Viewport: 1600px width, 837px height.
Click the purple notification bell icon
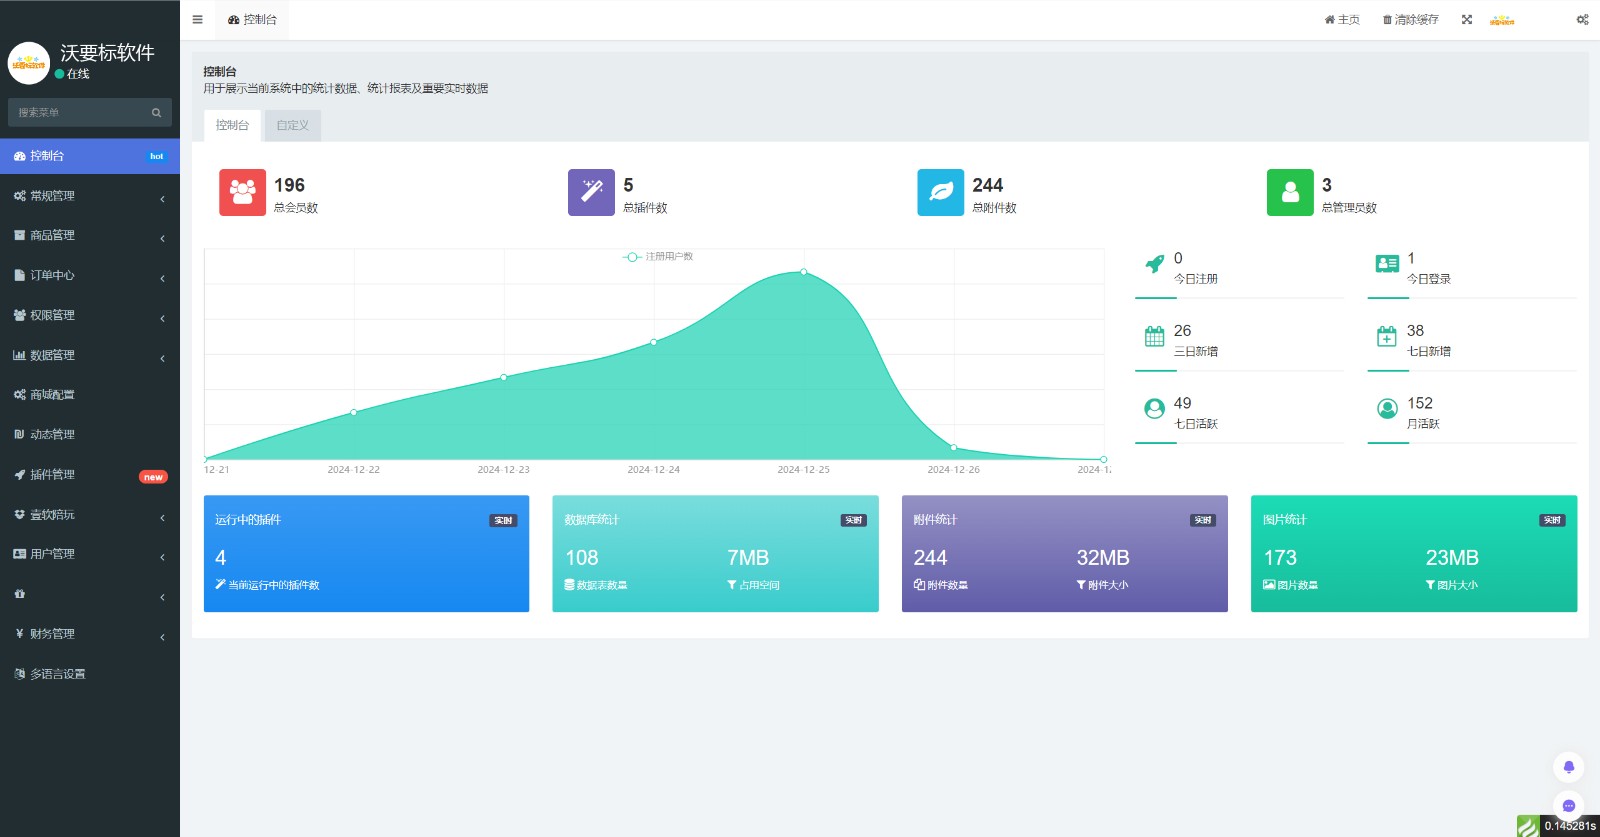click(1568, 767)
